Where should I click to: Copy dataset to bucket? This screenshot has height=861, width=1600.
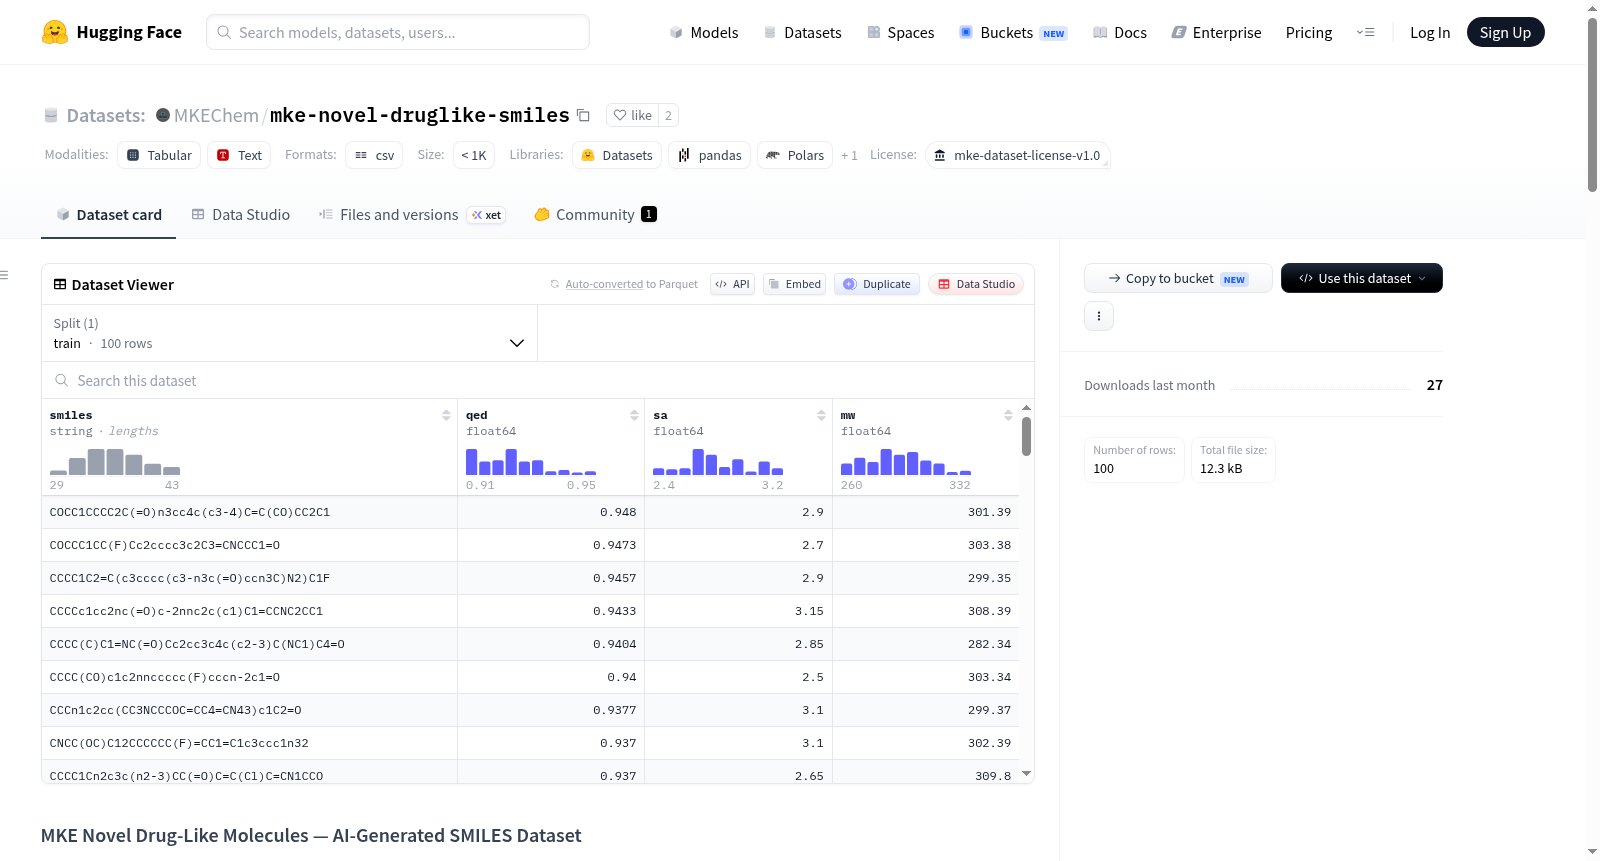[1178, 278]
